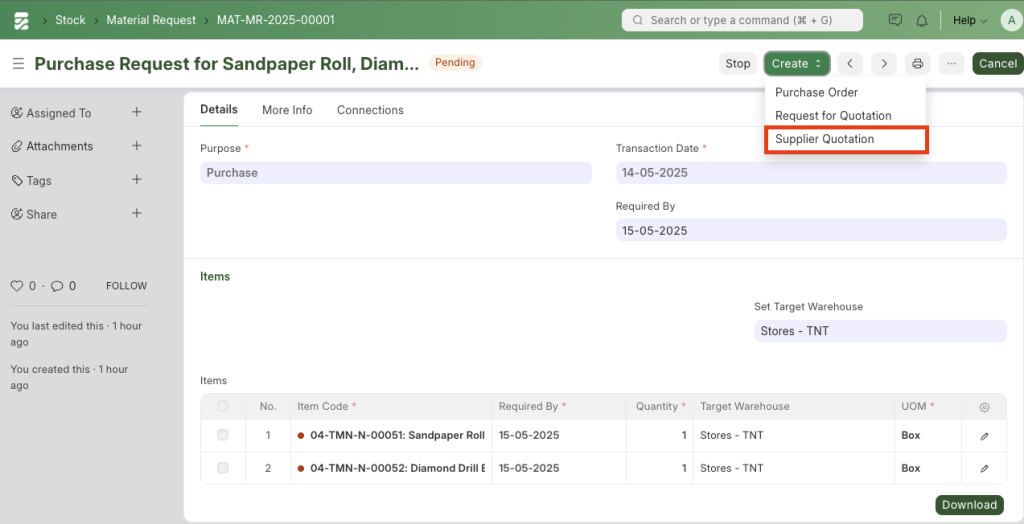This screenshot has width=1024, height=524.
Task: Click the Pending status badge
Action: pyautogui.click(x=455, y=63)
